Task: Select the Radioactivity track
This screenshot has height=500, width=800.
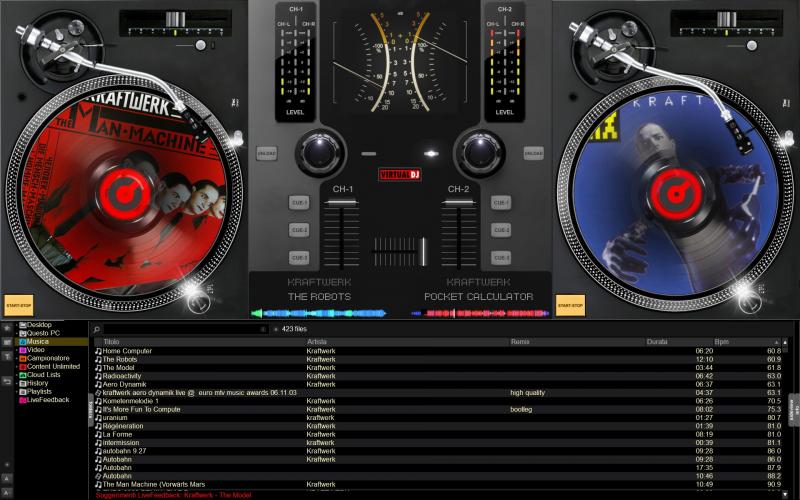Action: 438,376
